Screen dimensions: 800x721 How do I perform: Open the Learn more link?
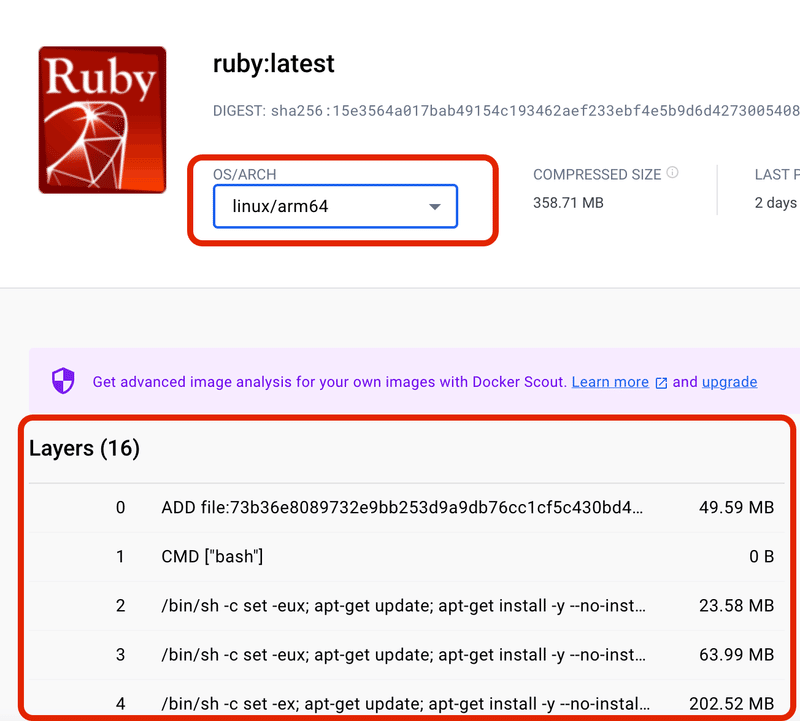tap(610, 381)
